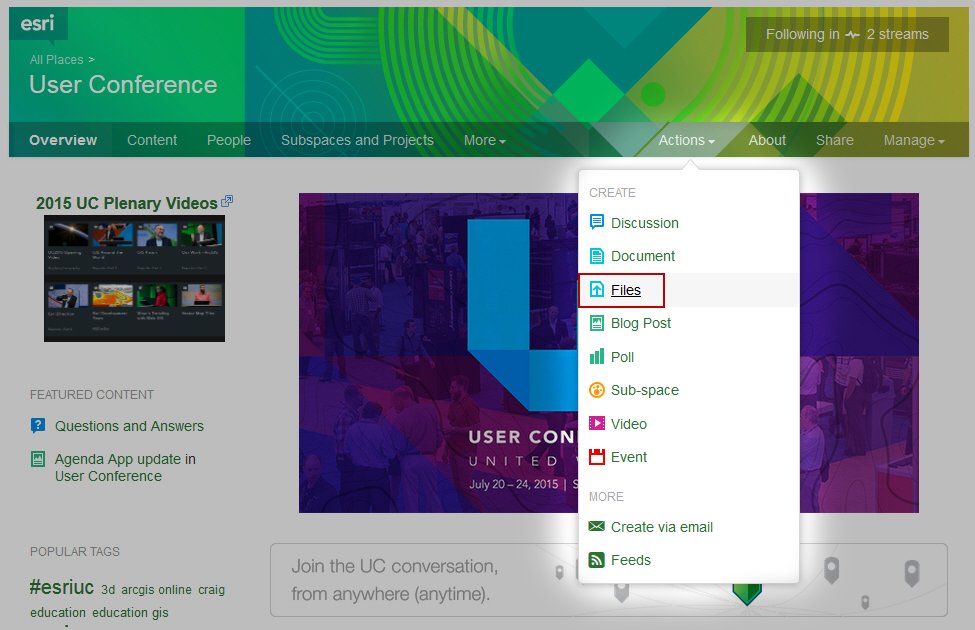Expand the More dropdown menu
The height and width of the screenshot is (630, 975).
tap(484, 141)
